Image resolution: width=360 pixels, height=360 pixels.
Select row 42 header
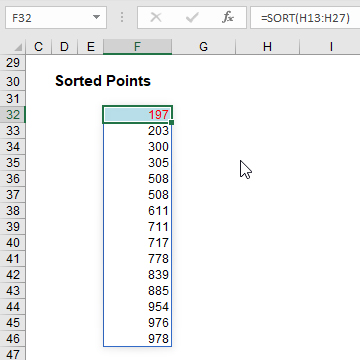(x=13, y=275)
